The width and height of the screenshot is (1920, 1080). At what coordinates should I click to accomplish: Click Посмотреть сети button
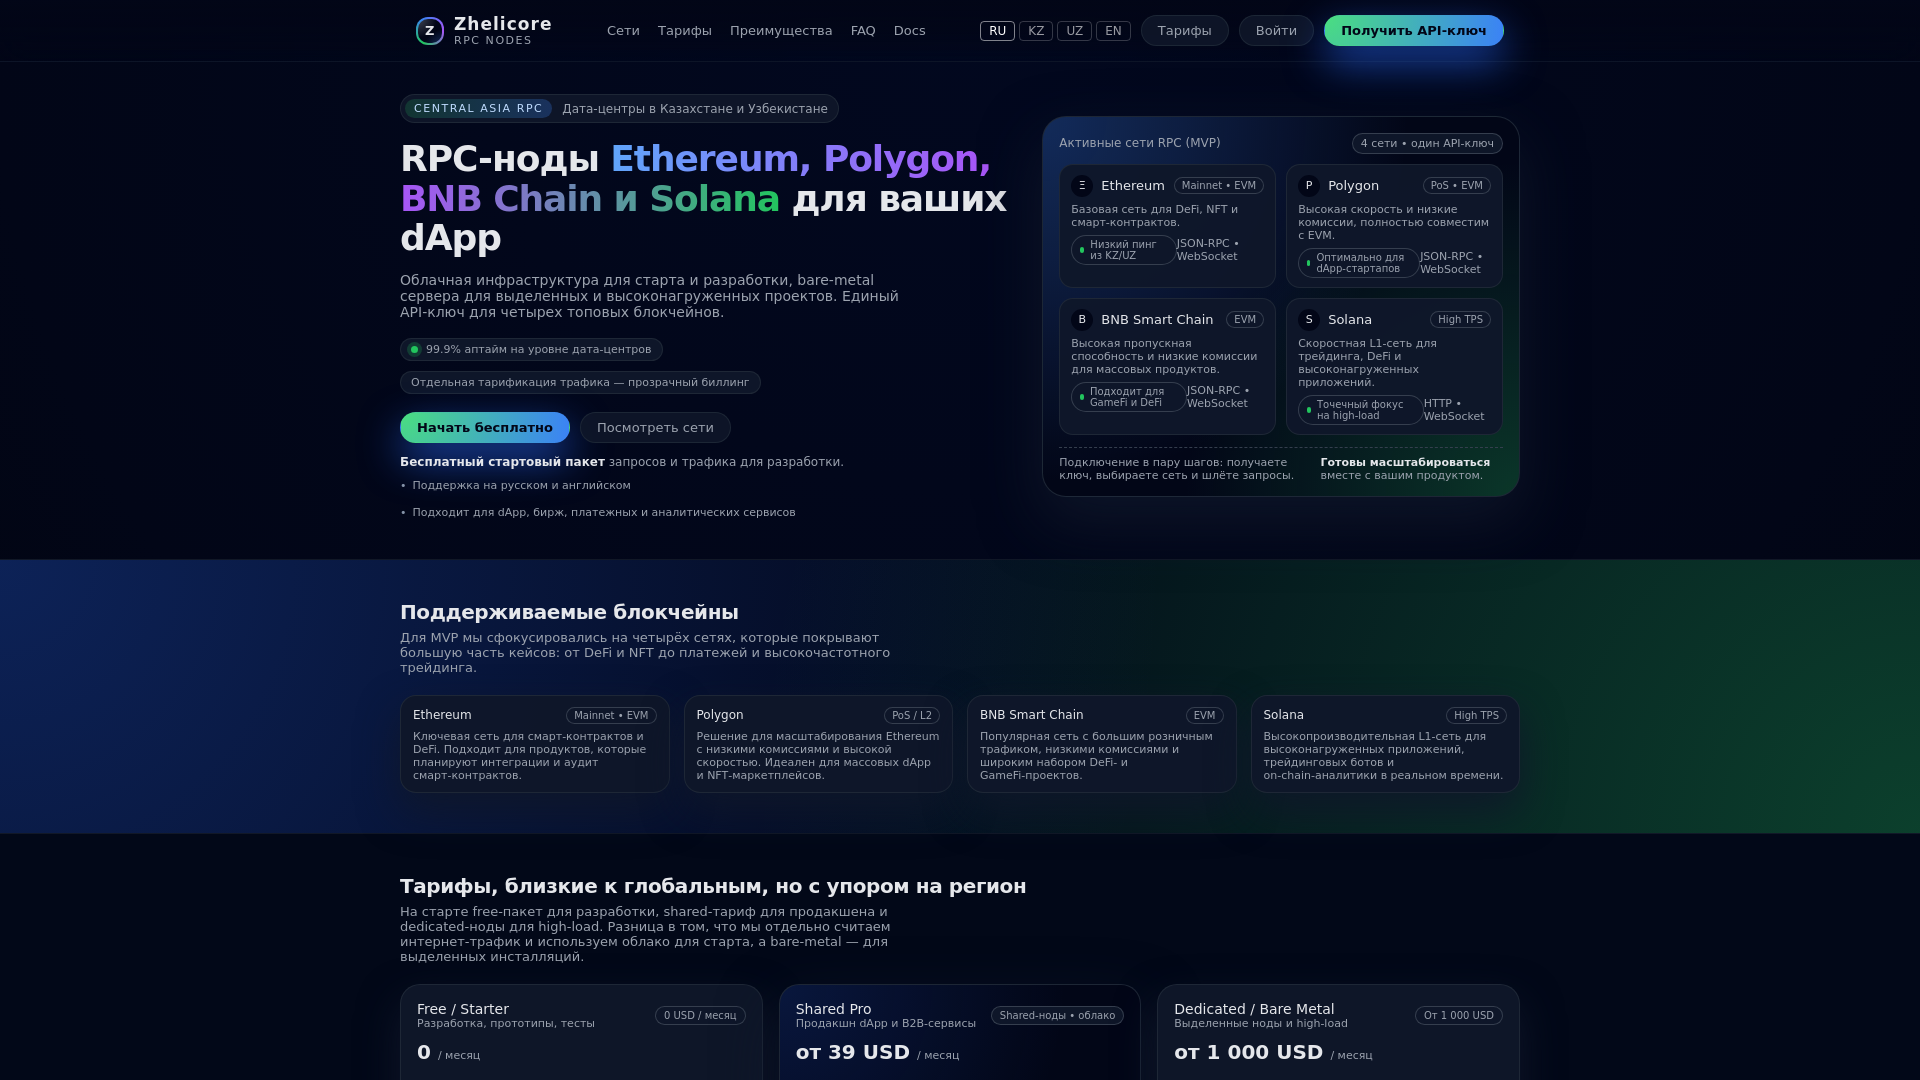pos(655,428)
